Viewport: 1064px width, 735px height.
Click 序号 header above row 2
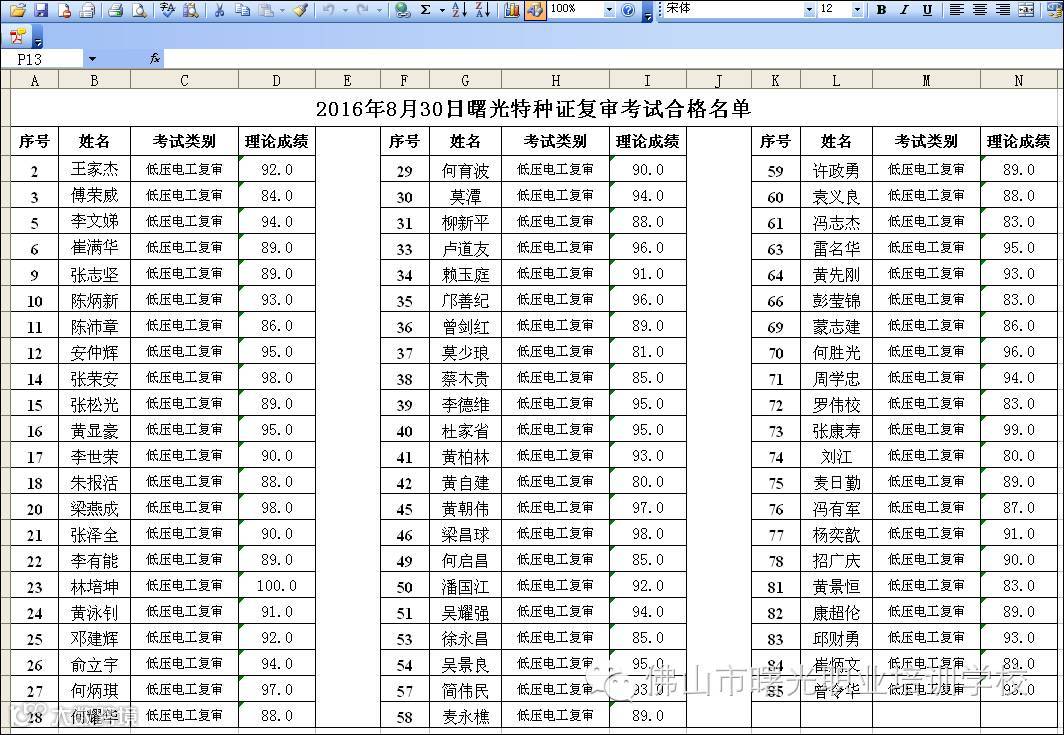[35, 141]
